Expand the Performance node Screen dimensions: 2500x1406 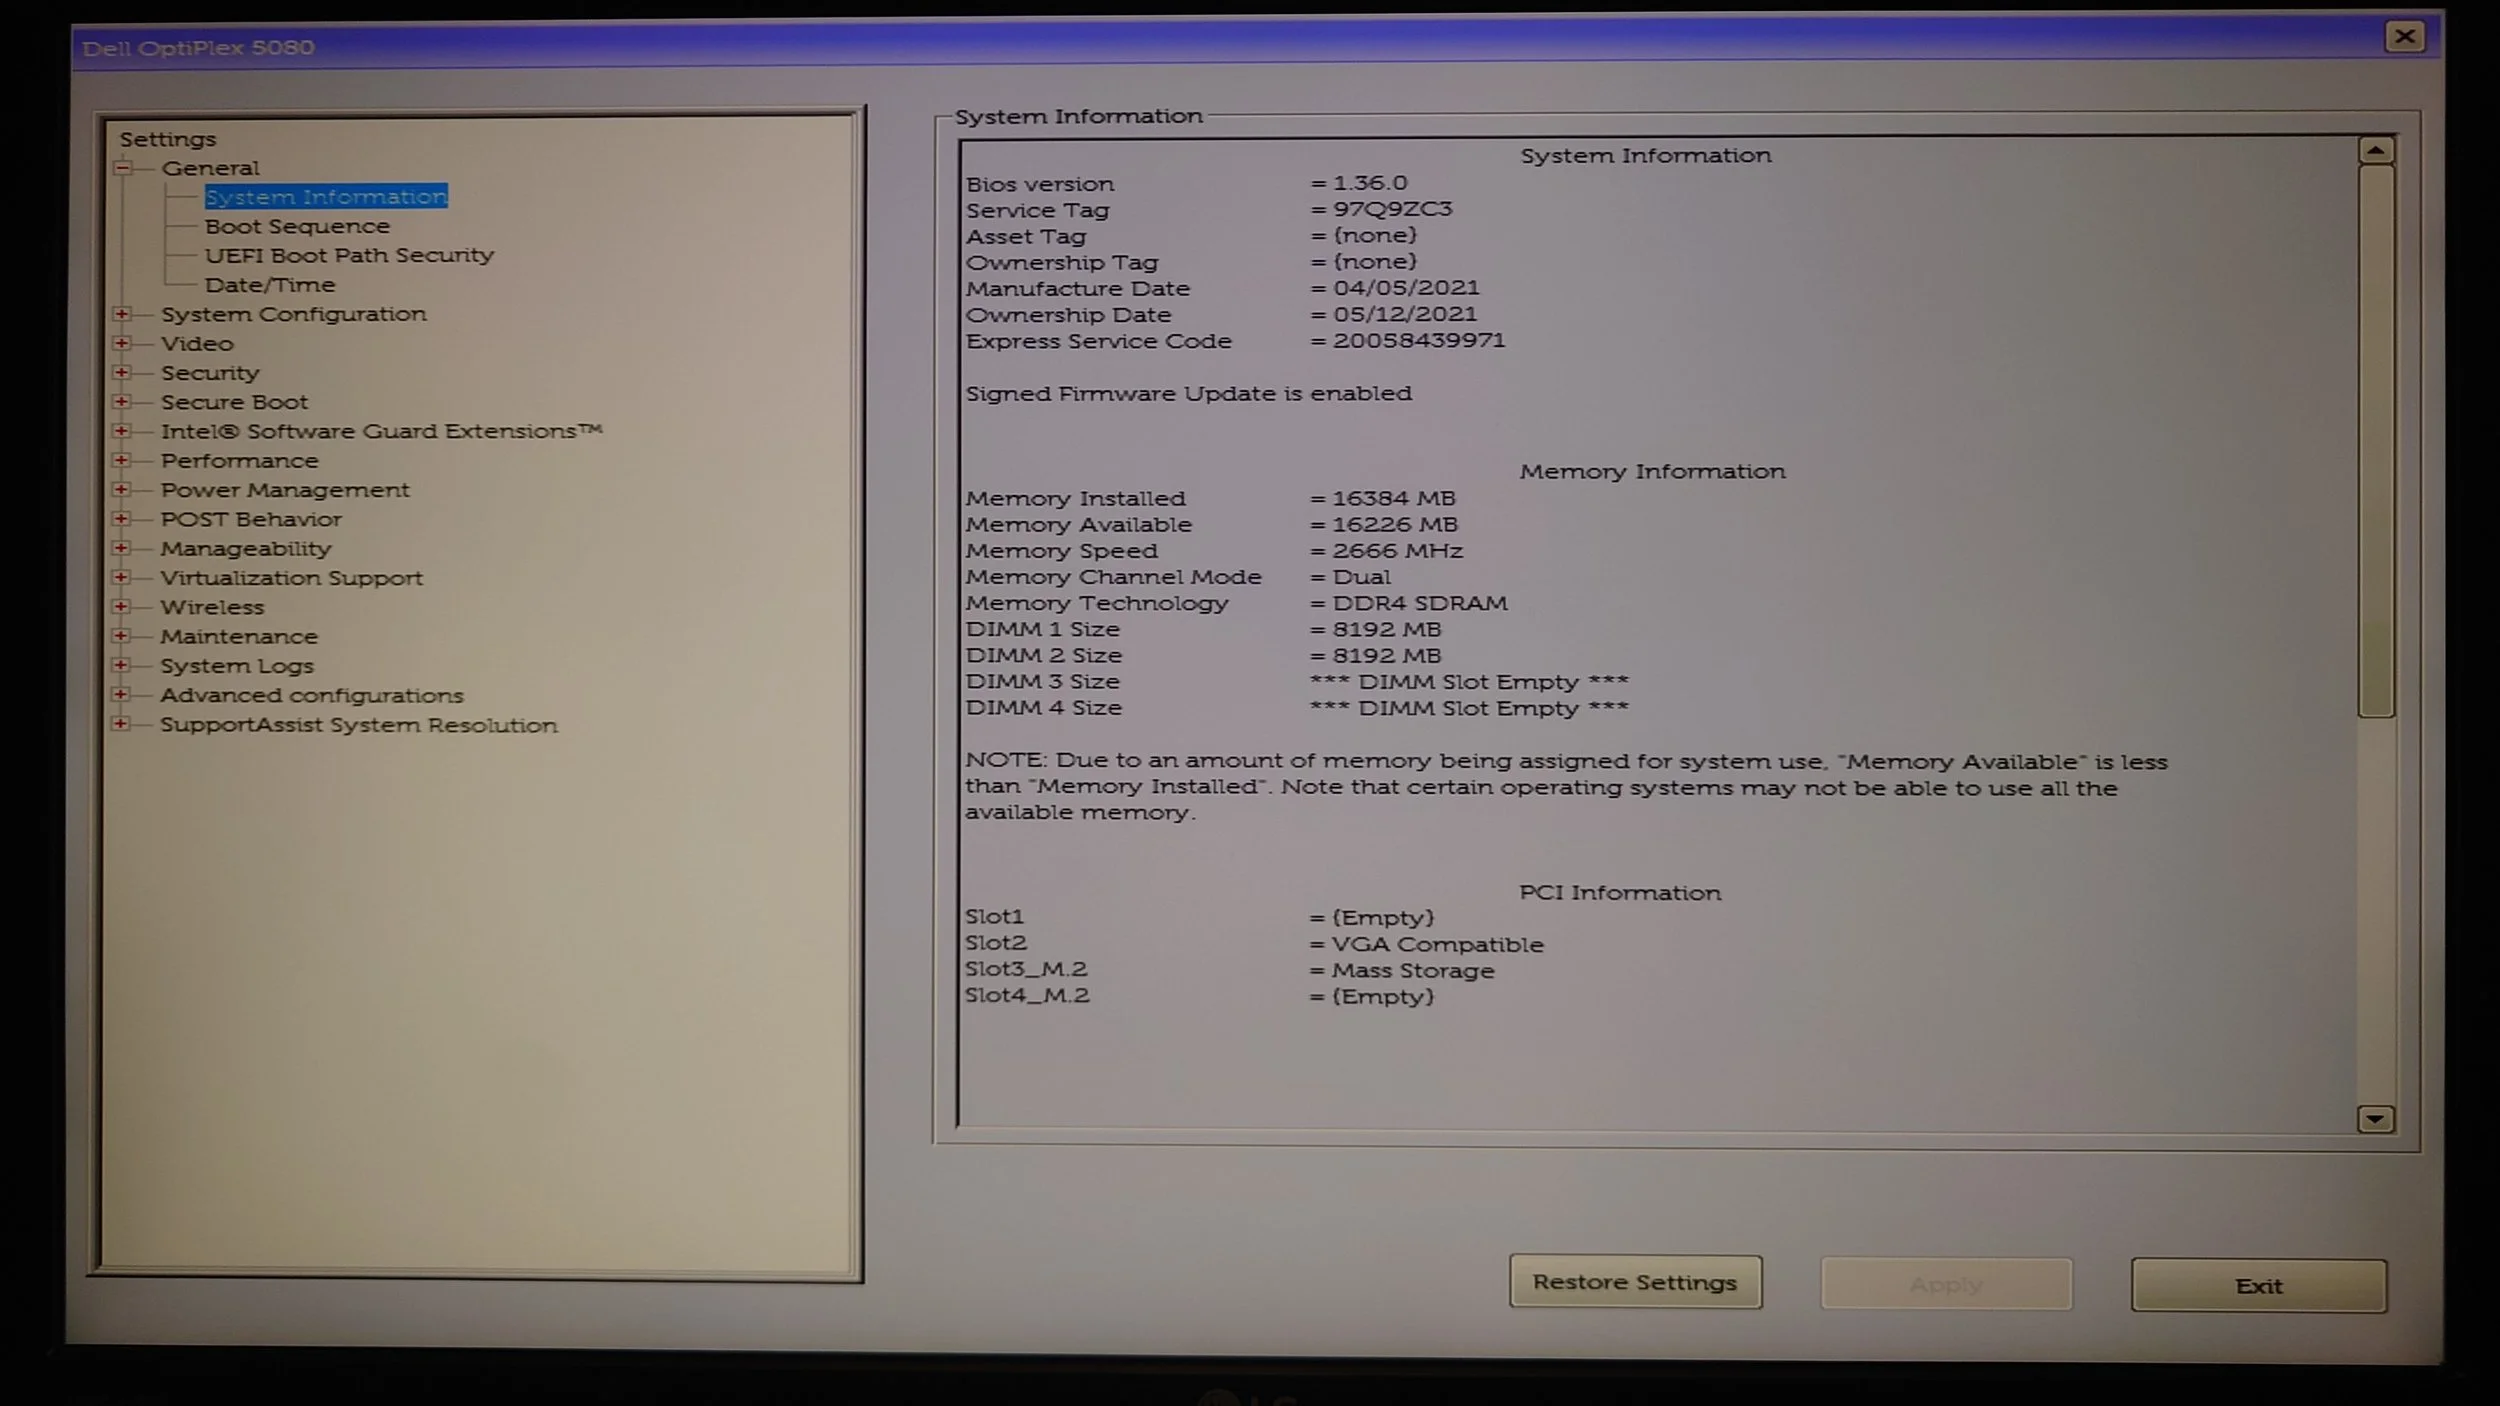click(122, 460)
